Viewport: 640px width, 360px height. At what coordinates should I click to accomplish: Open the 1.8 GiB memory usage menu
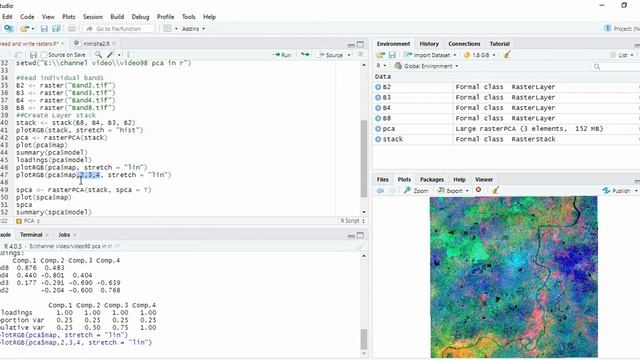tap(480, 55)
